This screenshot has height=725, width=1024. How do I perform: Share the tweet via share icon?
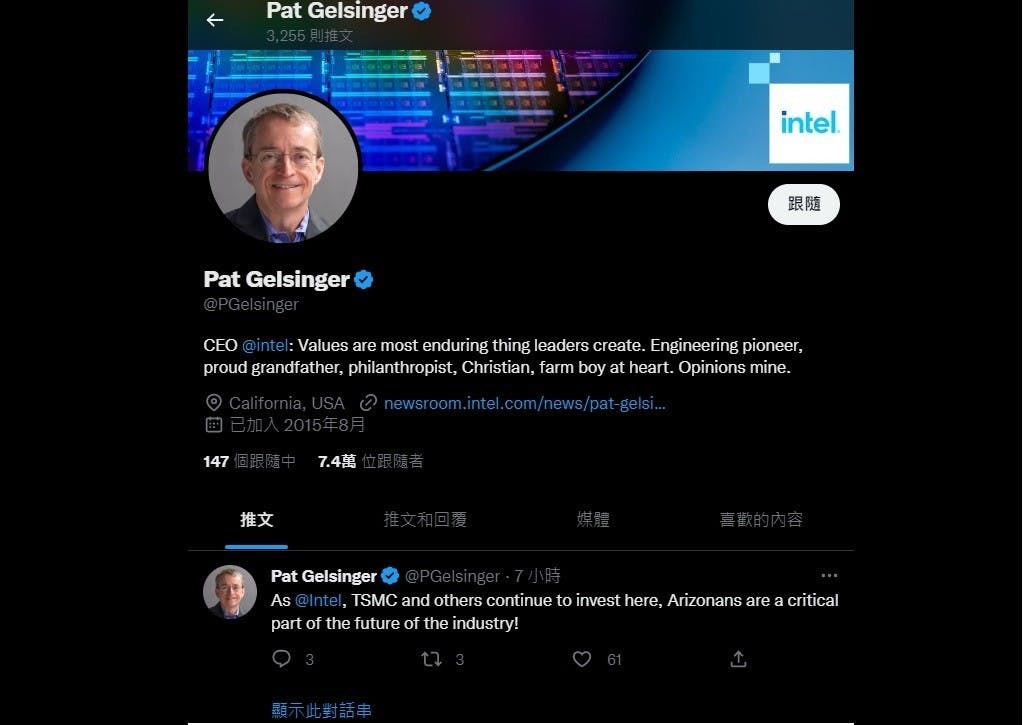coord(738,659)
